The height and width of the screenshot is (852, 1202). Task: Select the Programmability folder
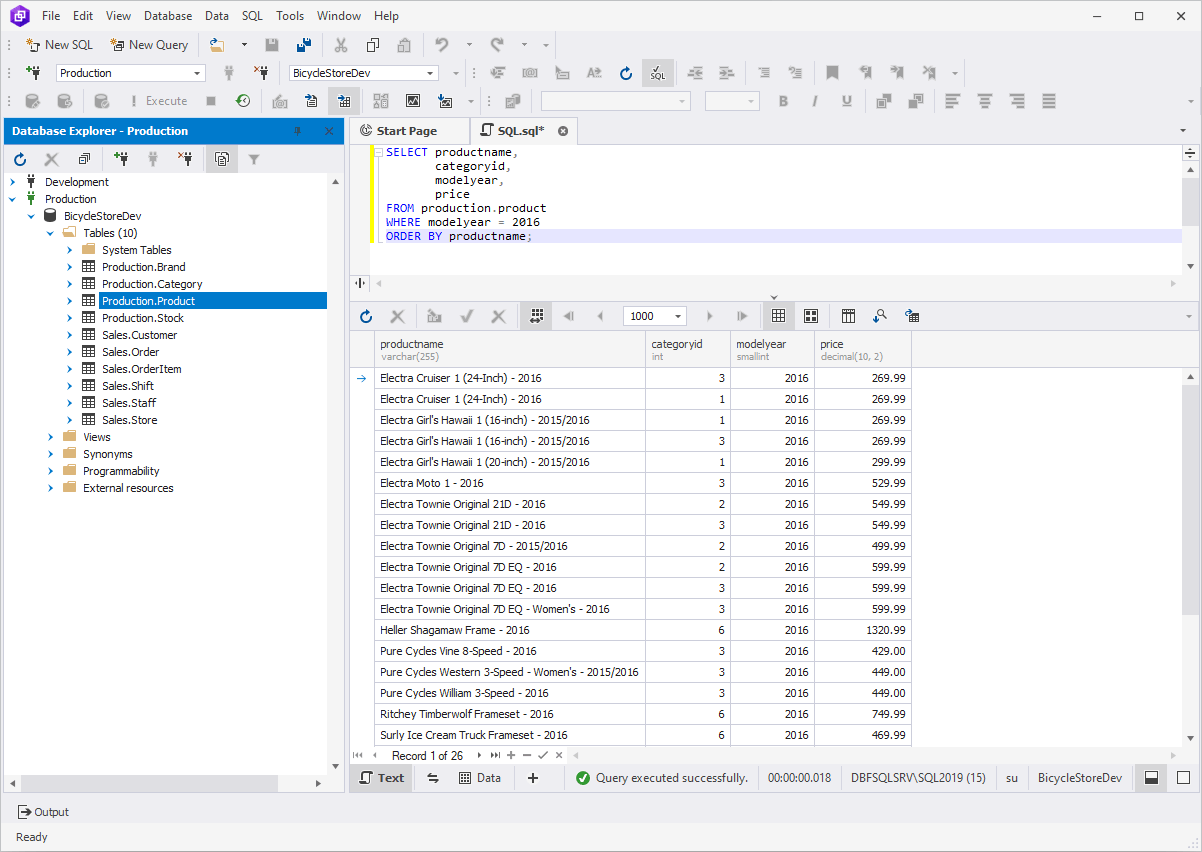[x=121, y=471]
